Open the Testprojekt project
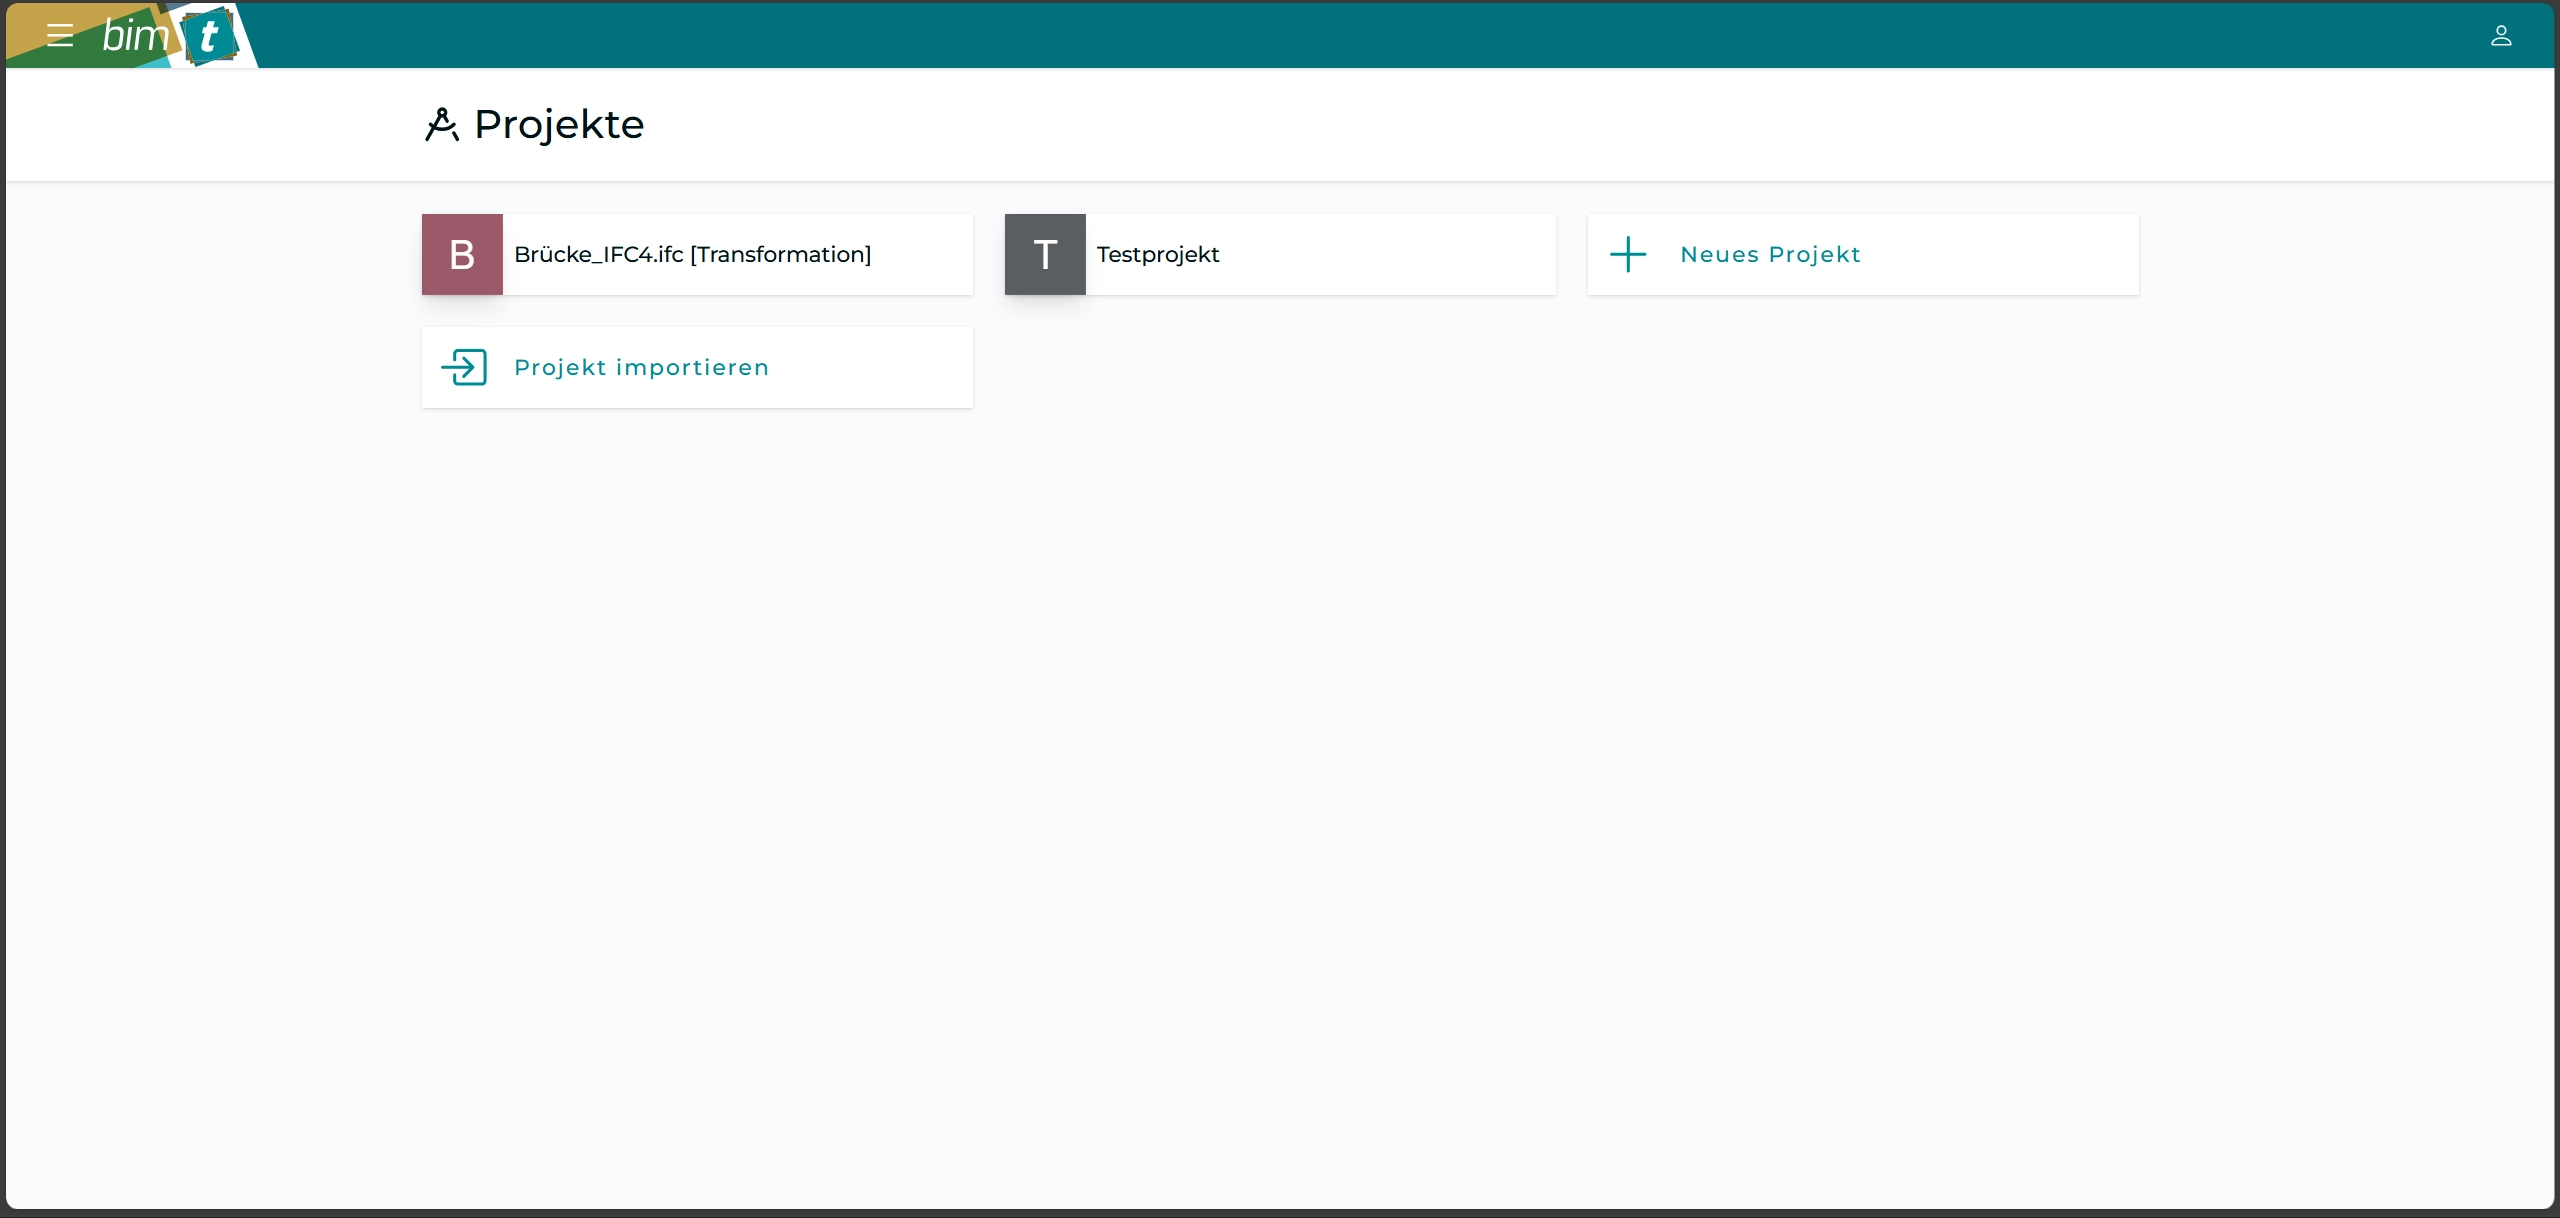The height and width of the screenshot is (1218, 2560). coord(1158,254)
